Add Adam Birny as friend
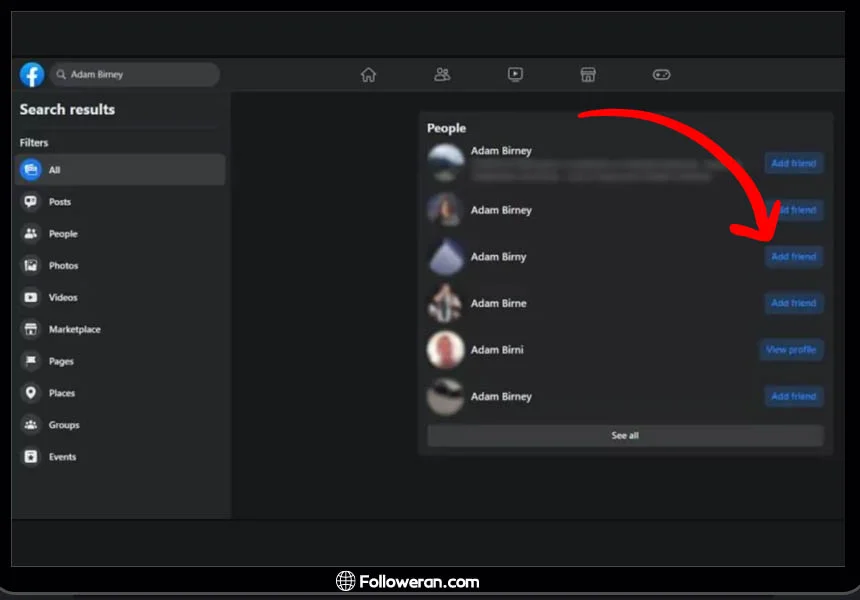 point(794,257)
